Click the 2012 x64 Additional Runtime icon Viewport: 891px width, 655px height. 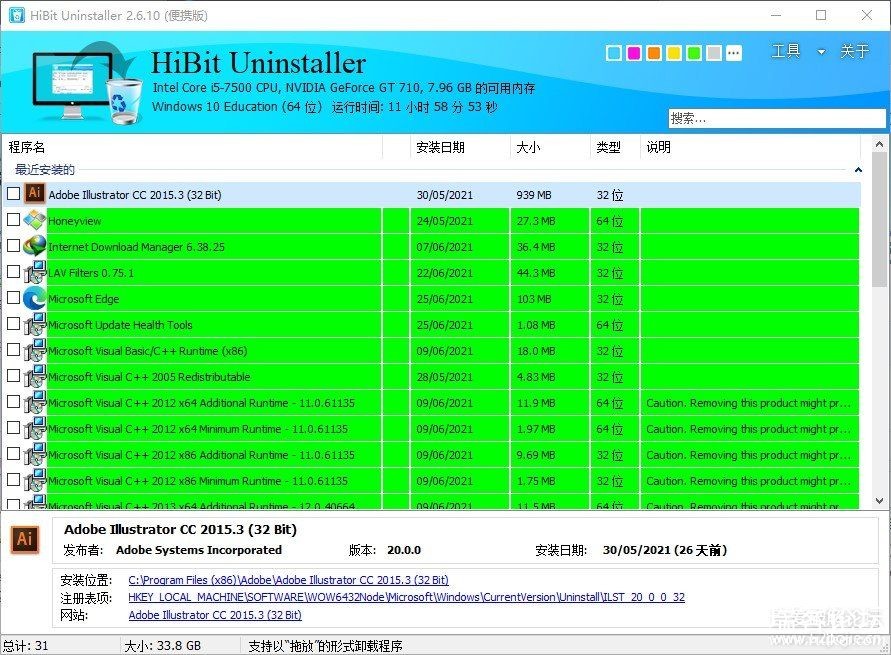tap(35, 402)
